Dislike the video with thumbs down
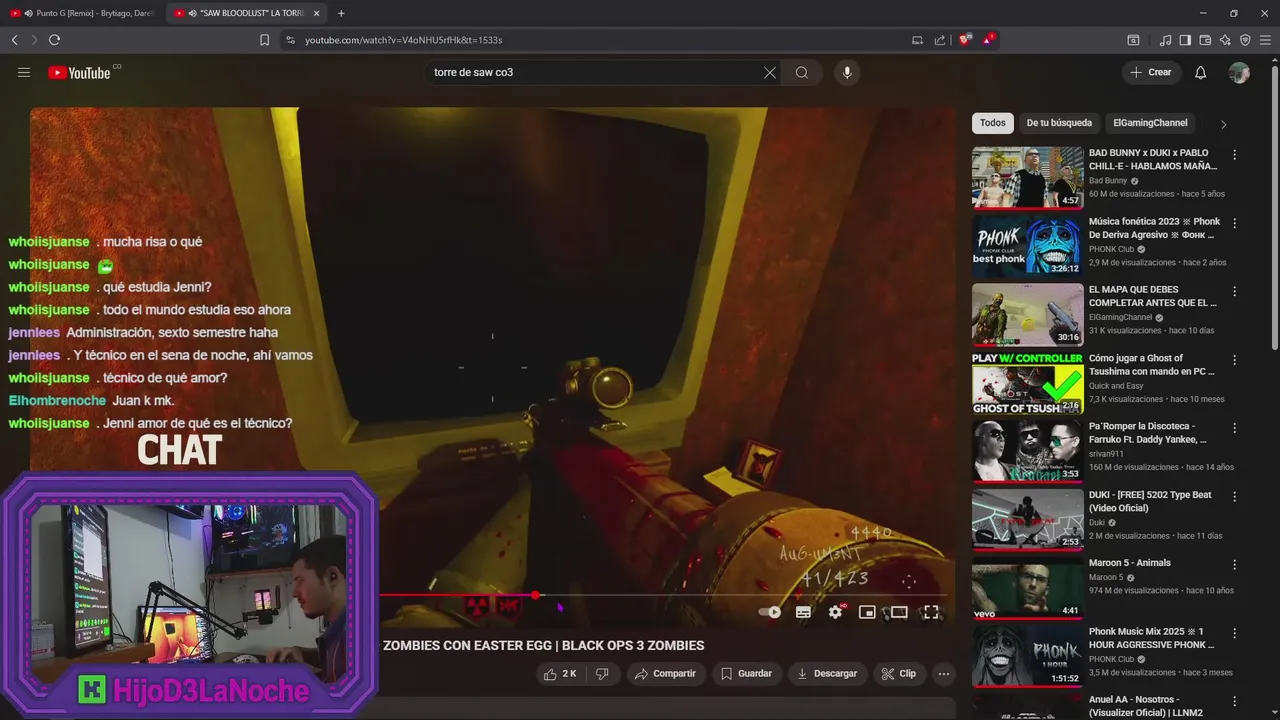This screenshot has height=720, width=1280. pos(602,674)
